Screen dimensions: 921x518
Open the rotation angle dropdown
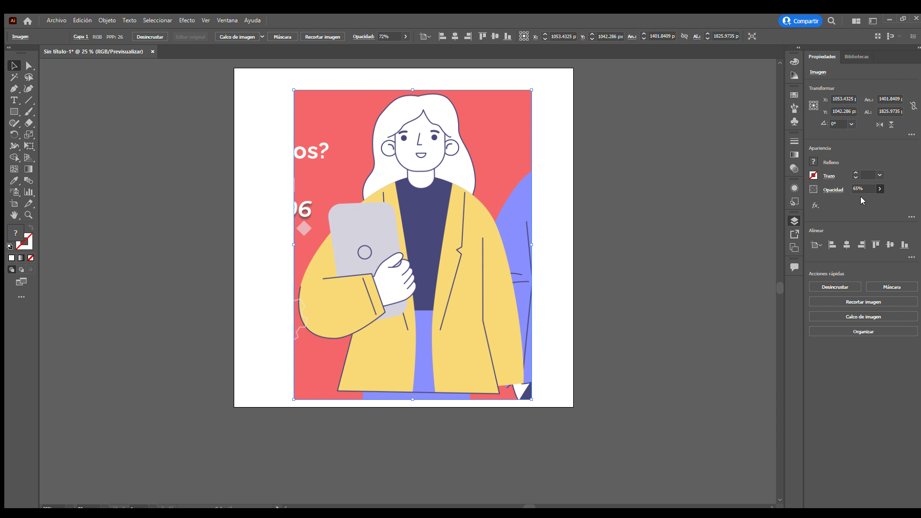[851, 124]
